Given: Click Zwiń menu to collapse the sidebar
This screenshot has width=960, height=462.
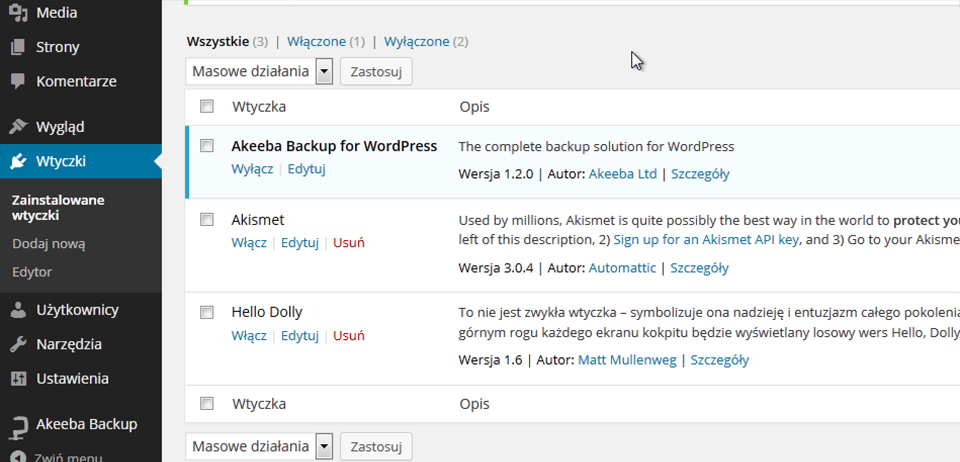Looking at the screenshot, I should 67,457.
